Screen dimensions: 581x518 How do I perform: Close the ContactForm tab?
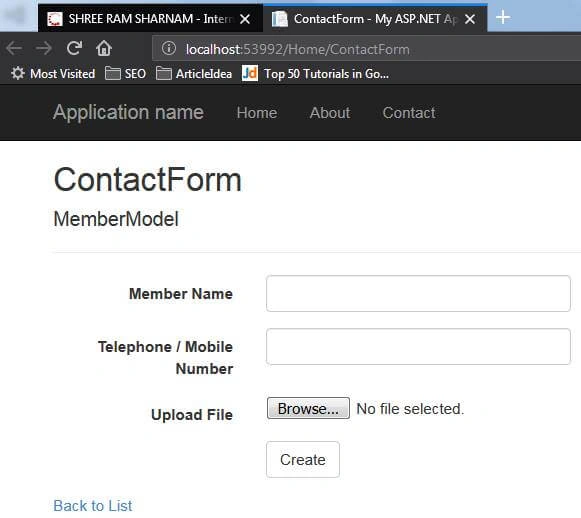(470, 19)
